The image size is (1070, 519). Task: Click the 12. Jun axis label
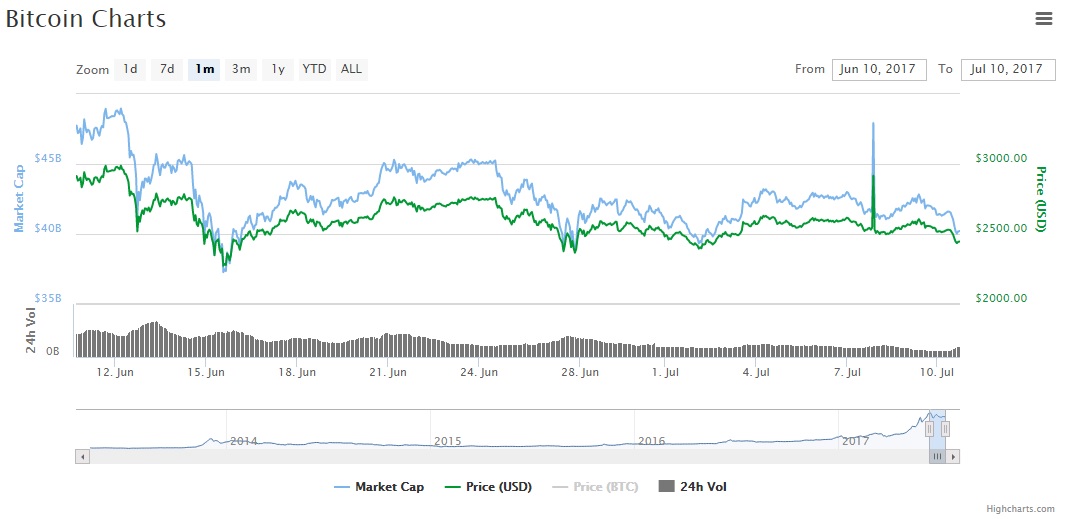[115, 372]
